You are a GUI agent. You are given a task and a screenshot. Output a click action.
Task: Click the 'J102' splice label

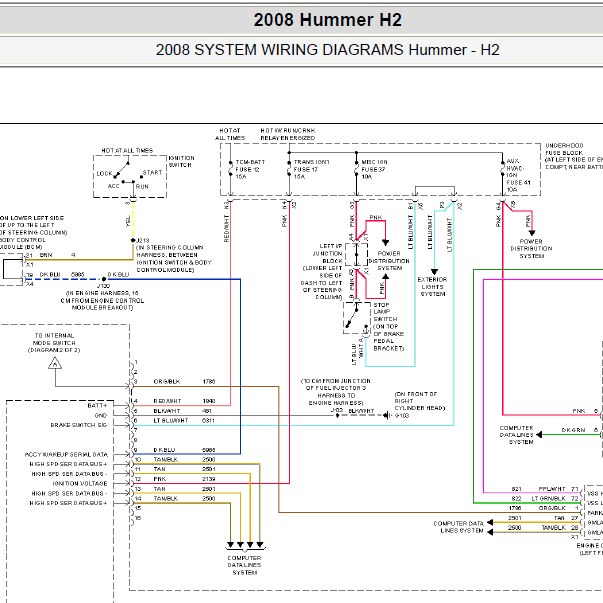click(x=337, y=410)
